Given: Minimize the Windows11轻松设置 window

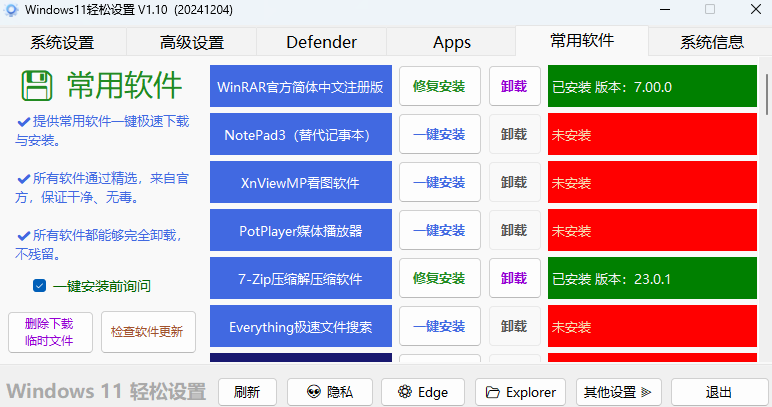Looking at the screenshot, I should pyautogui.click(x=665, y=9).
